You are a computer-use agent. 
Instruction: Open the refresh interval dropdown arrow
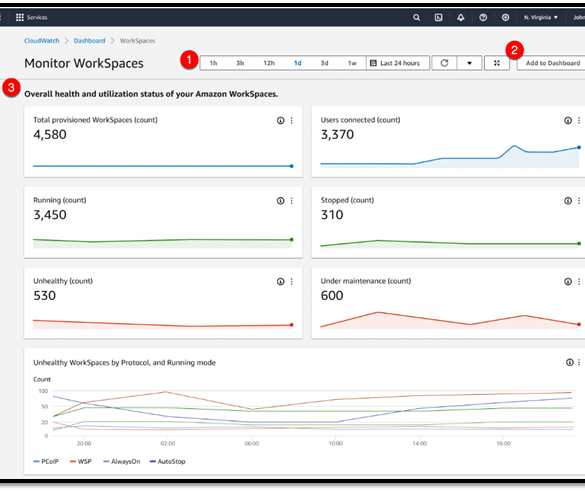pos(469,63)
